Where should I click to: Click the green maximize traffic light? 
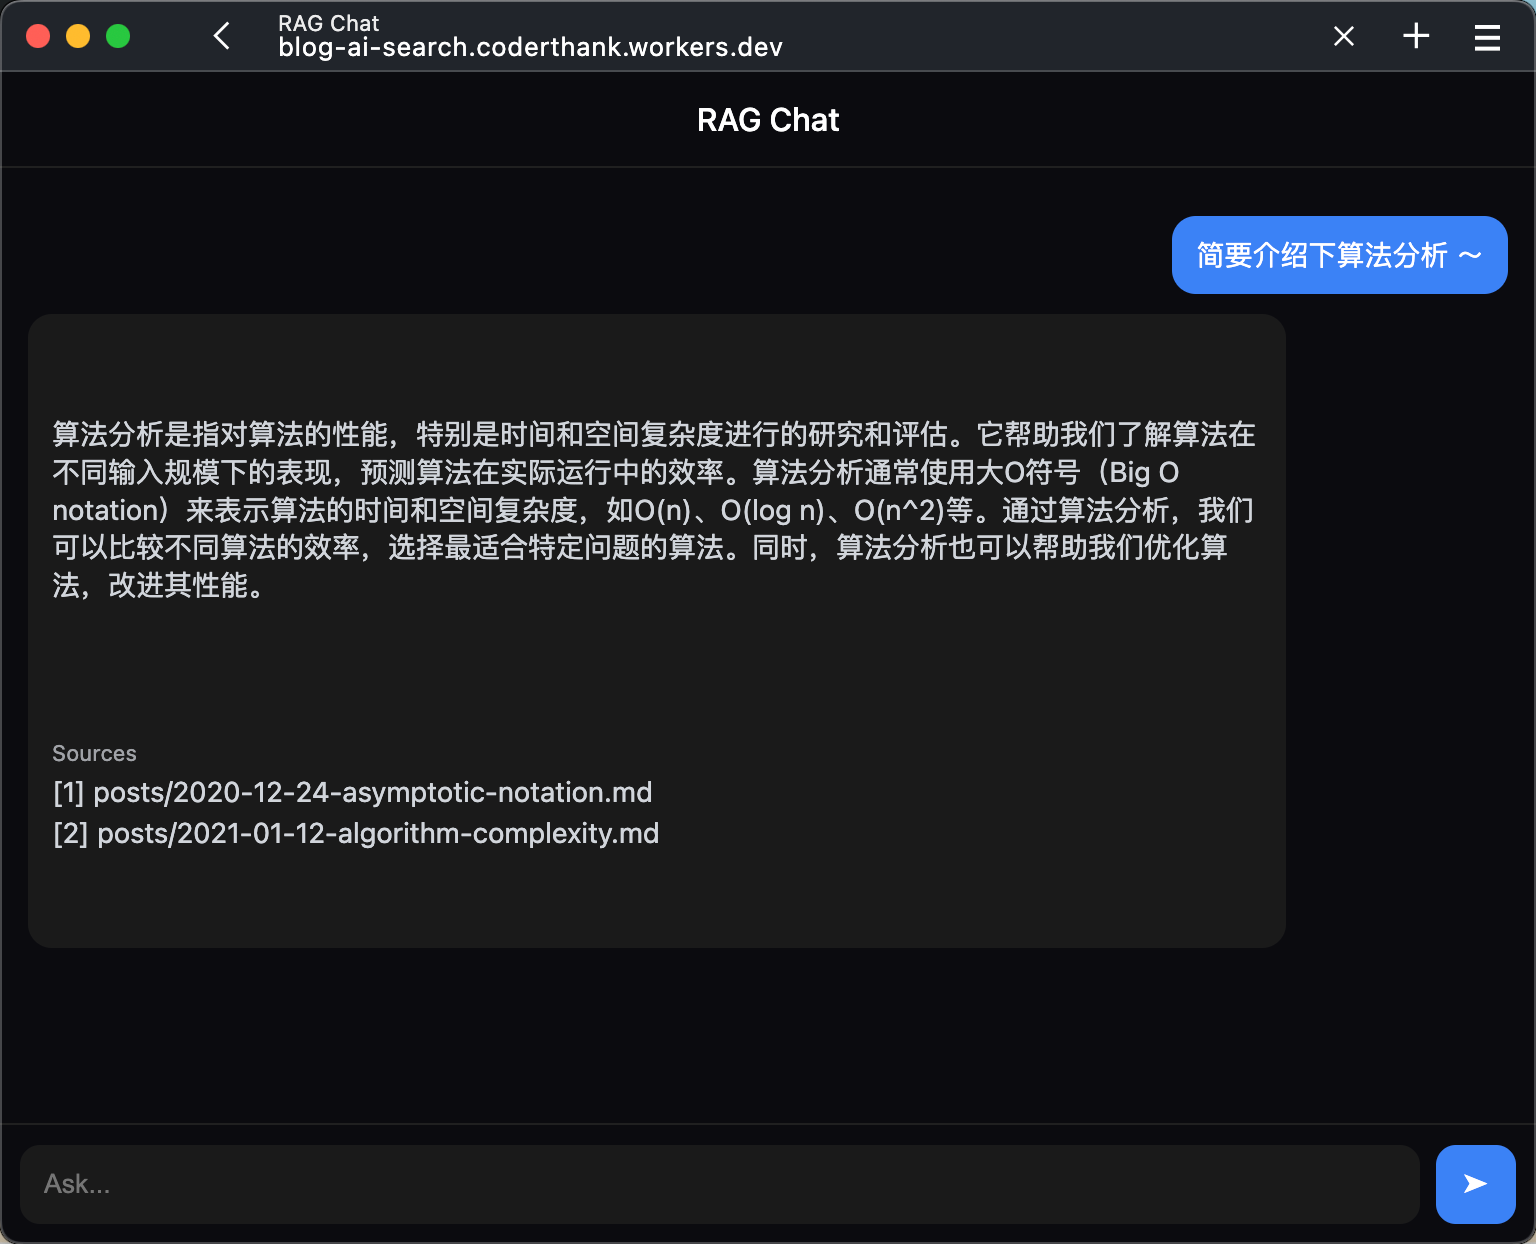pyautogui.click(x=118, y=35)
